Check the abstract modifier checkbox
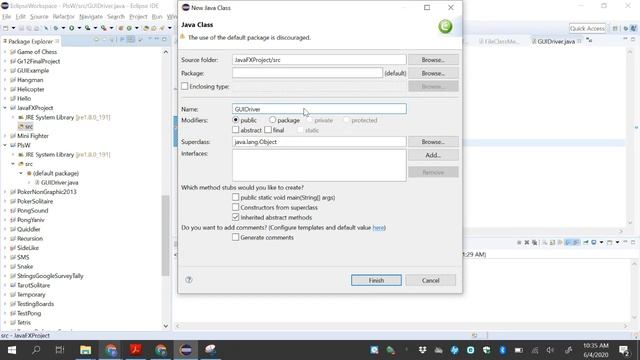The width and height of the screenshot is (640, 360). (236, 130)
